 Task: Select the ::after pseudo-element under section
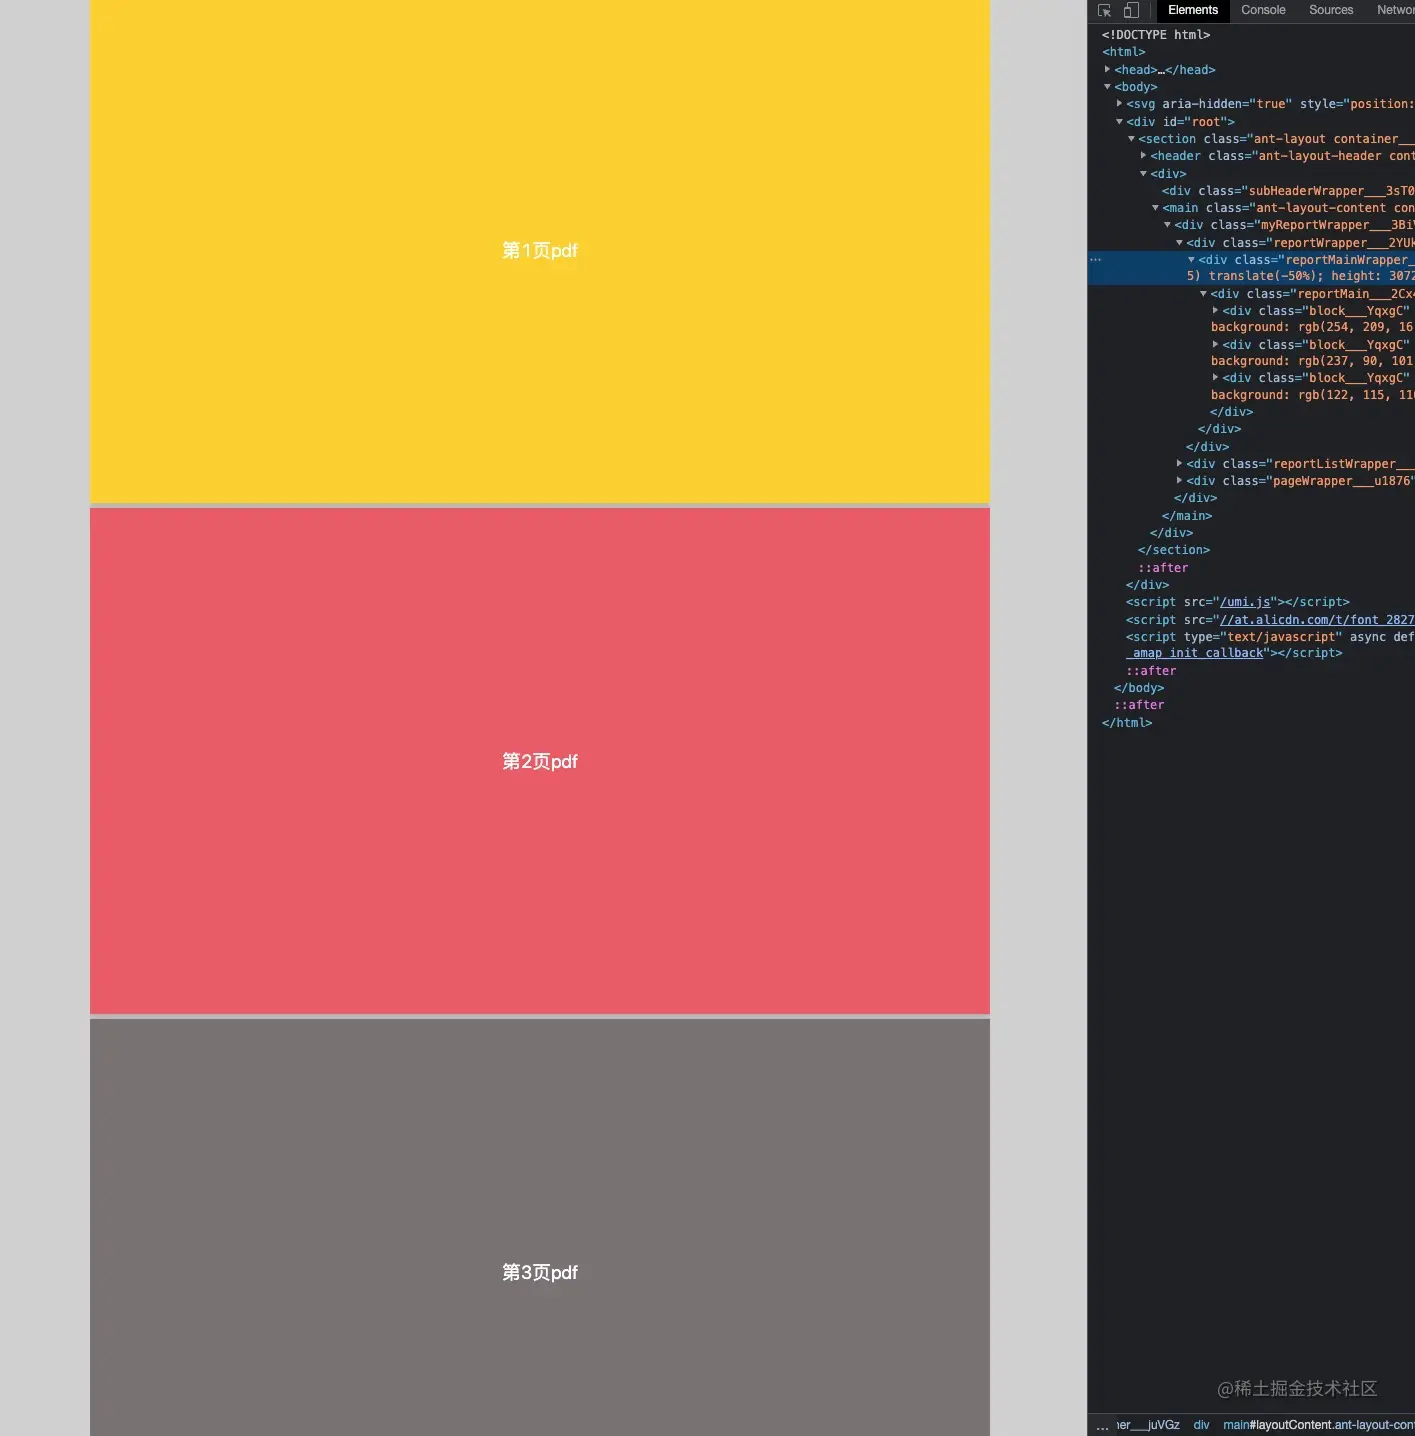[1163, 568]
